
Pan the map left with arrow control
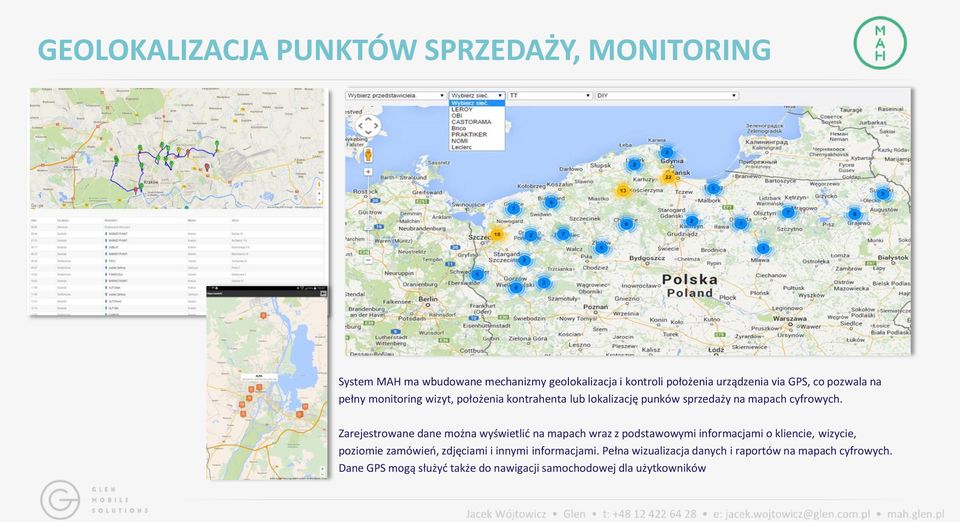pos(361,127)
